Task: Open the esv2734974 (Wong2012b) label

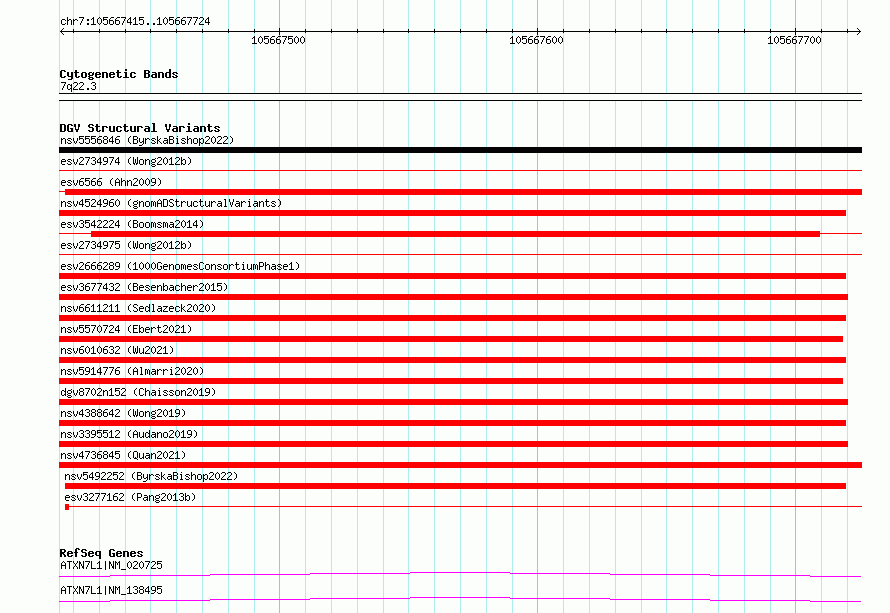Action: [x=126, y=161]
